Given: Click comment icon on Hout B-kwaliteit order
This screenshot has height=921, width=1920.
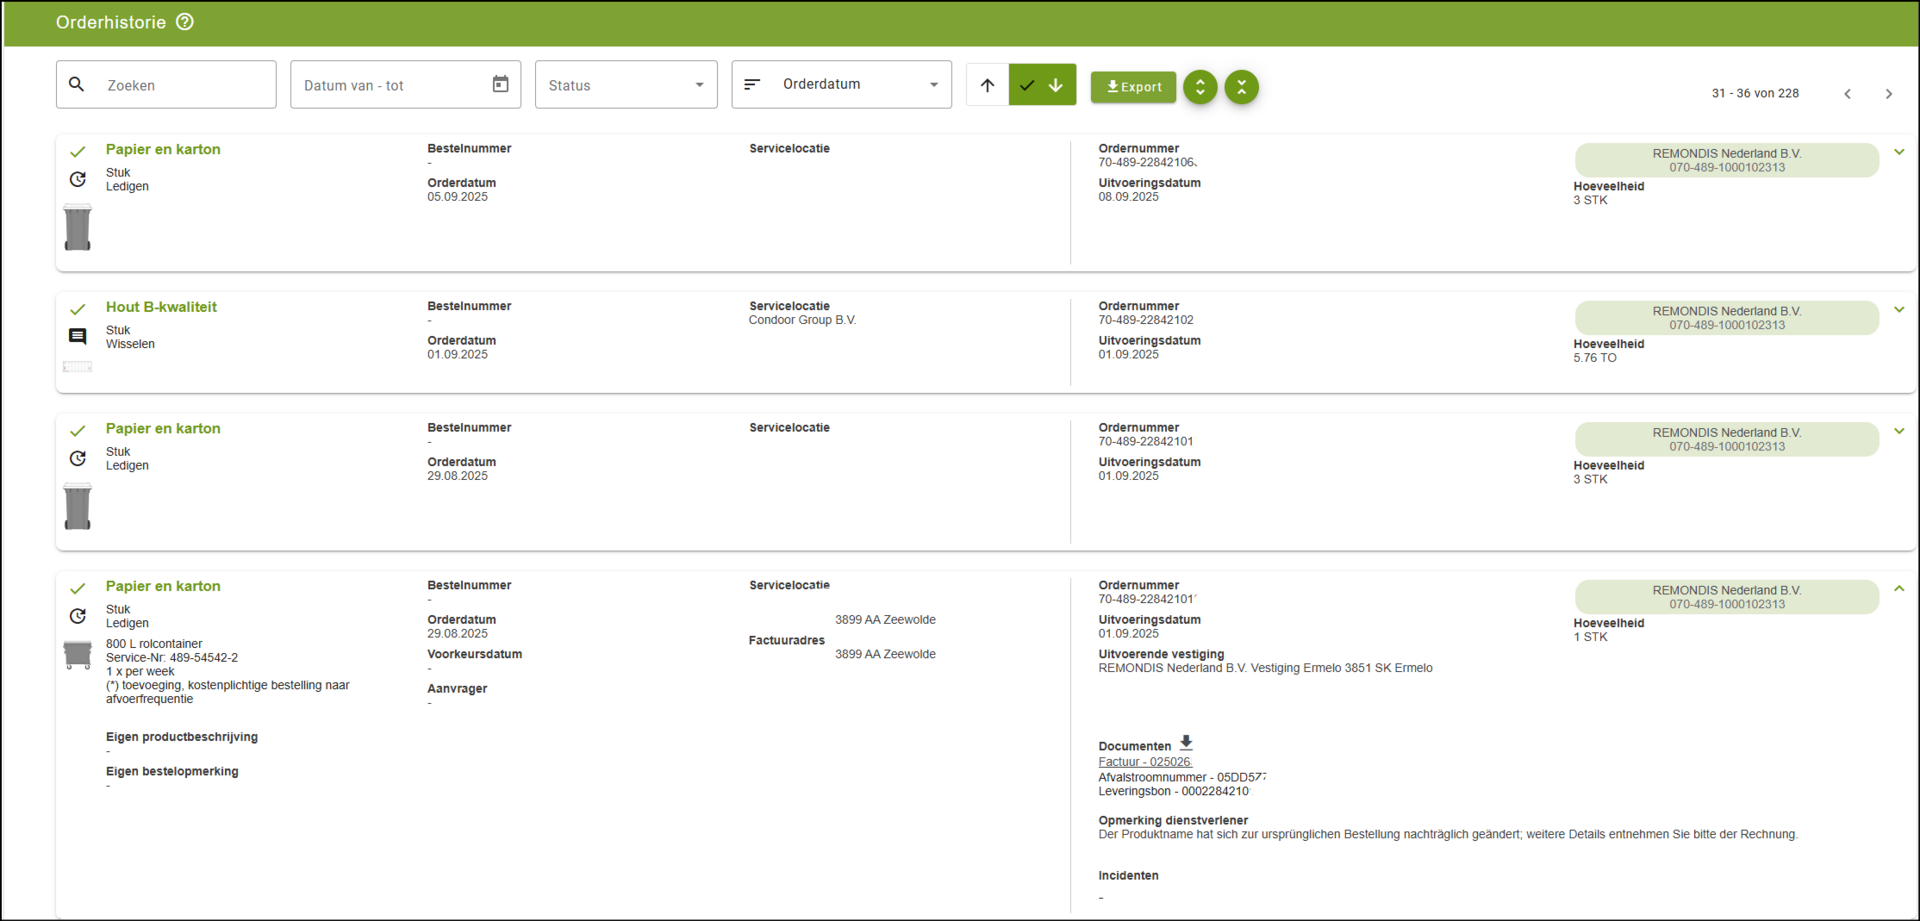Looking at the screenshot, I should 78,336.
